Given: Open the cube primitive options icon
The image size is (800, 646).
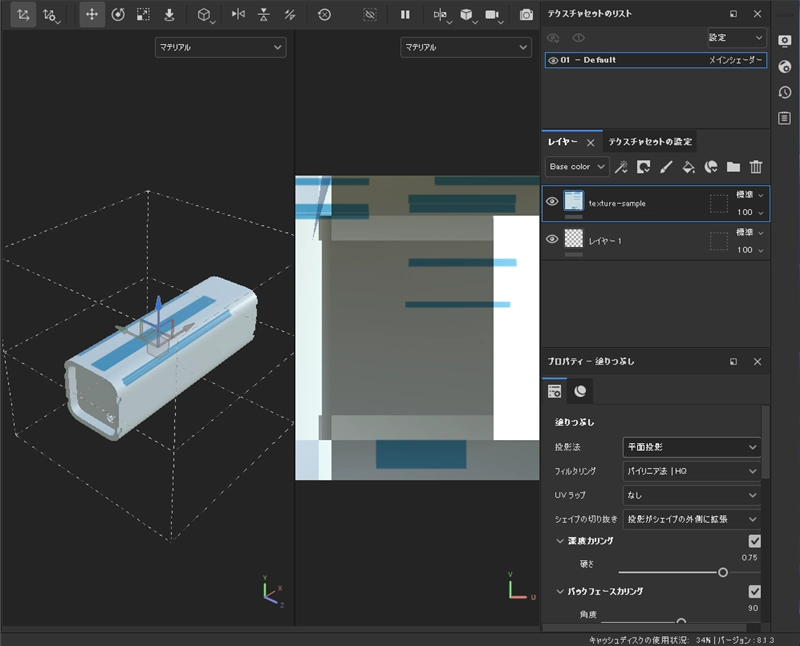Looking at the screenshot, I should [205, 15].
